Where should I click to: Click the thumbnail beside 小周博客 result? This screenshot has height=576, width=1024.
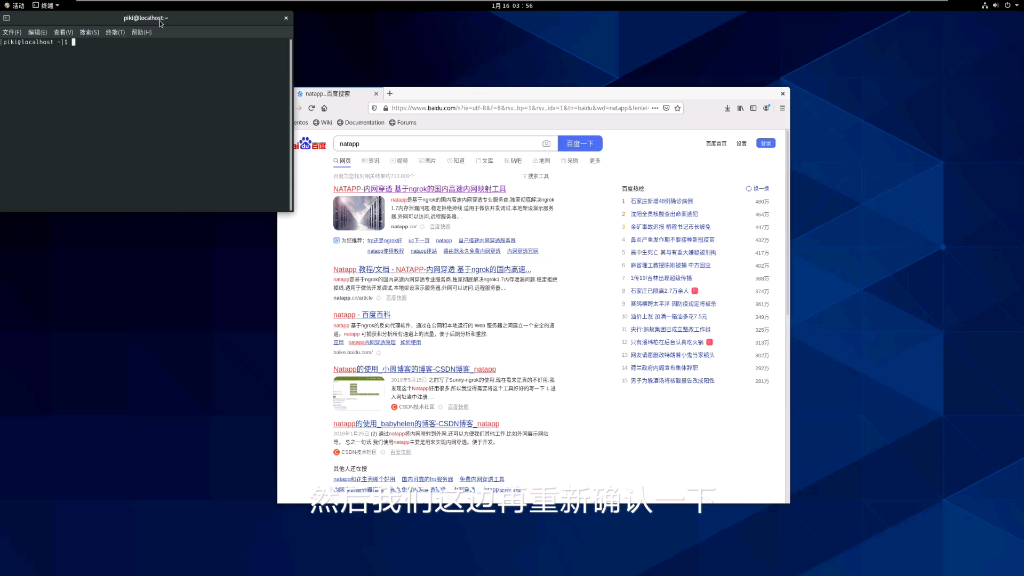(359, 393)
